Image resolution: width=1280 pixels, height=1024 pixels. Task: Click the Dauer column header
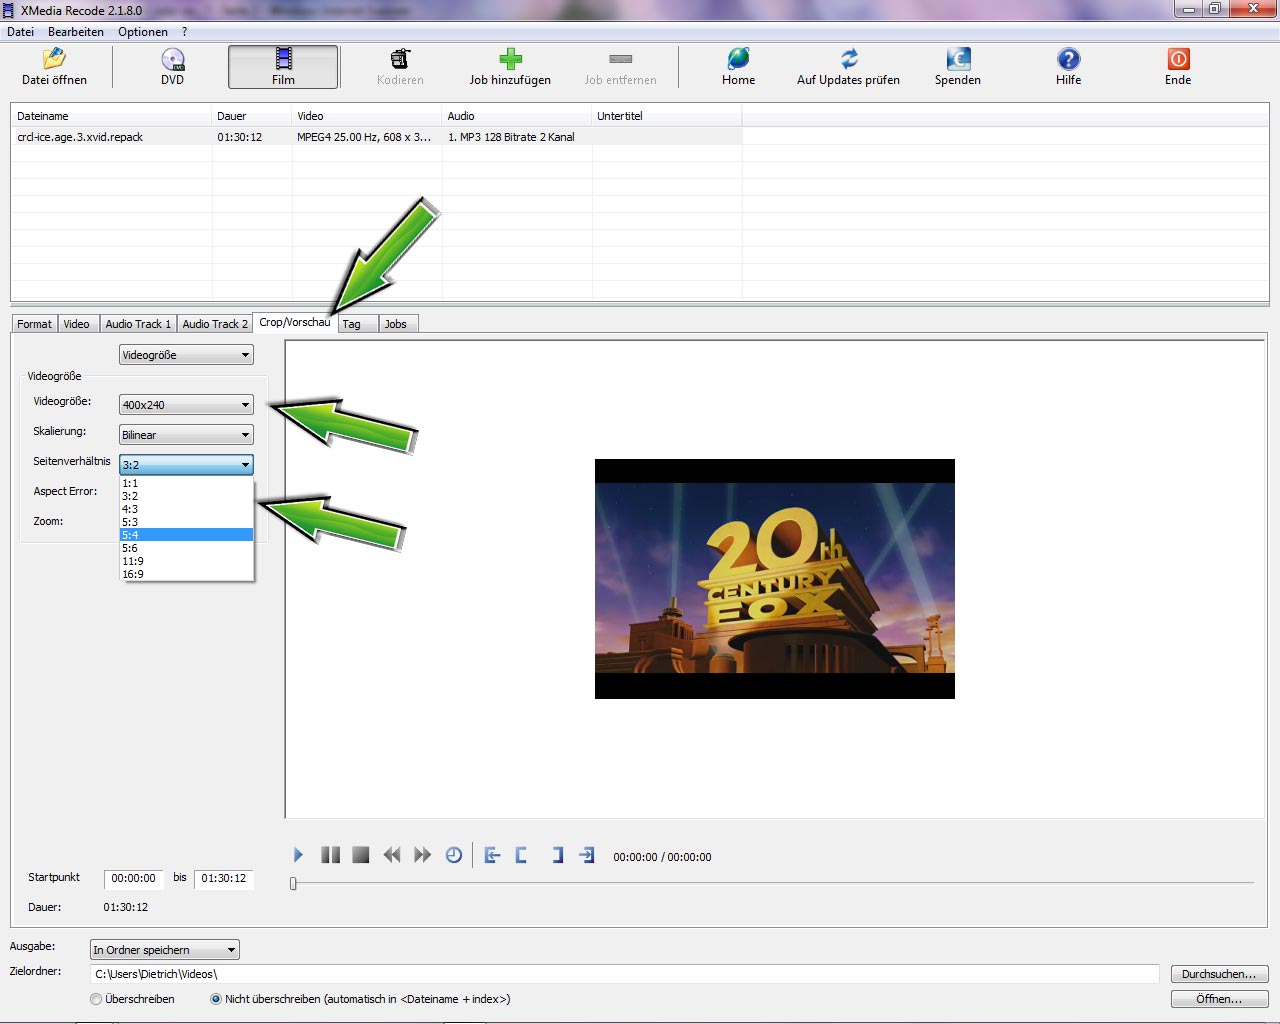tap(252, 116)
